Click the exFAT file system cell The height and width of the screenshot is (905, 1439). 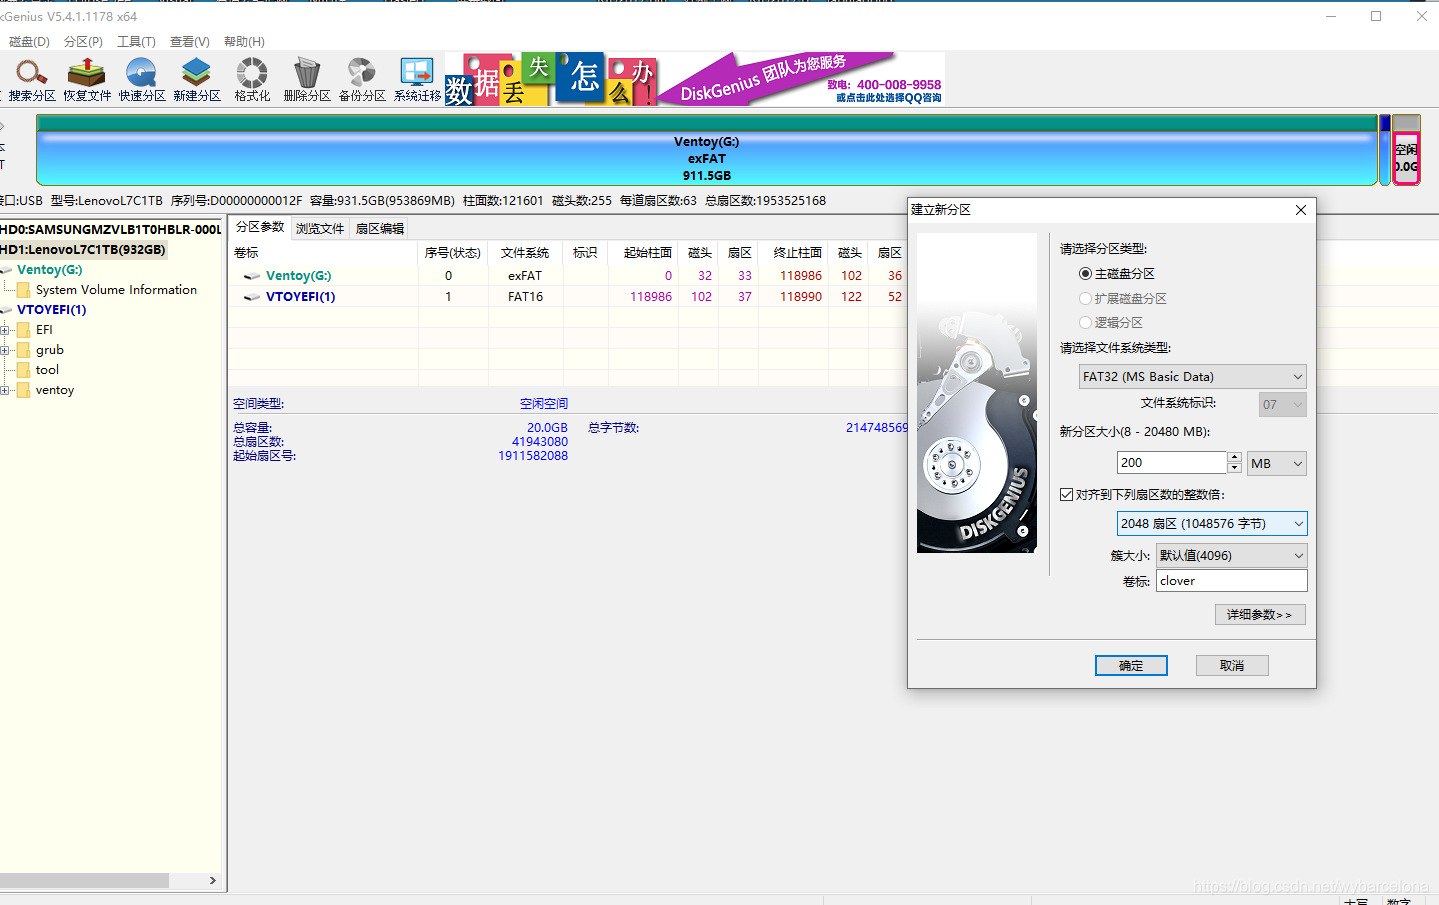point(525,276)
